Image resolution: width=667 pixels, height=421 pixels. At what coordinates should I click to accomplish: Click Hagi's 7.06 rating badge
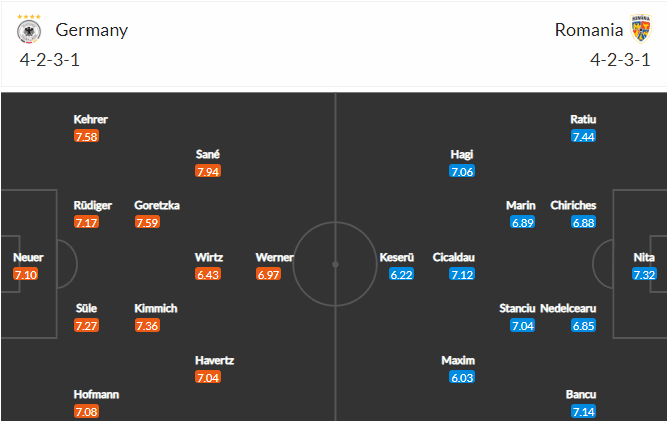click(462, 171)
